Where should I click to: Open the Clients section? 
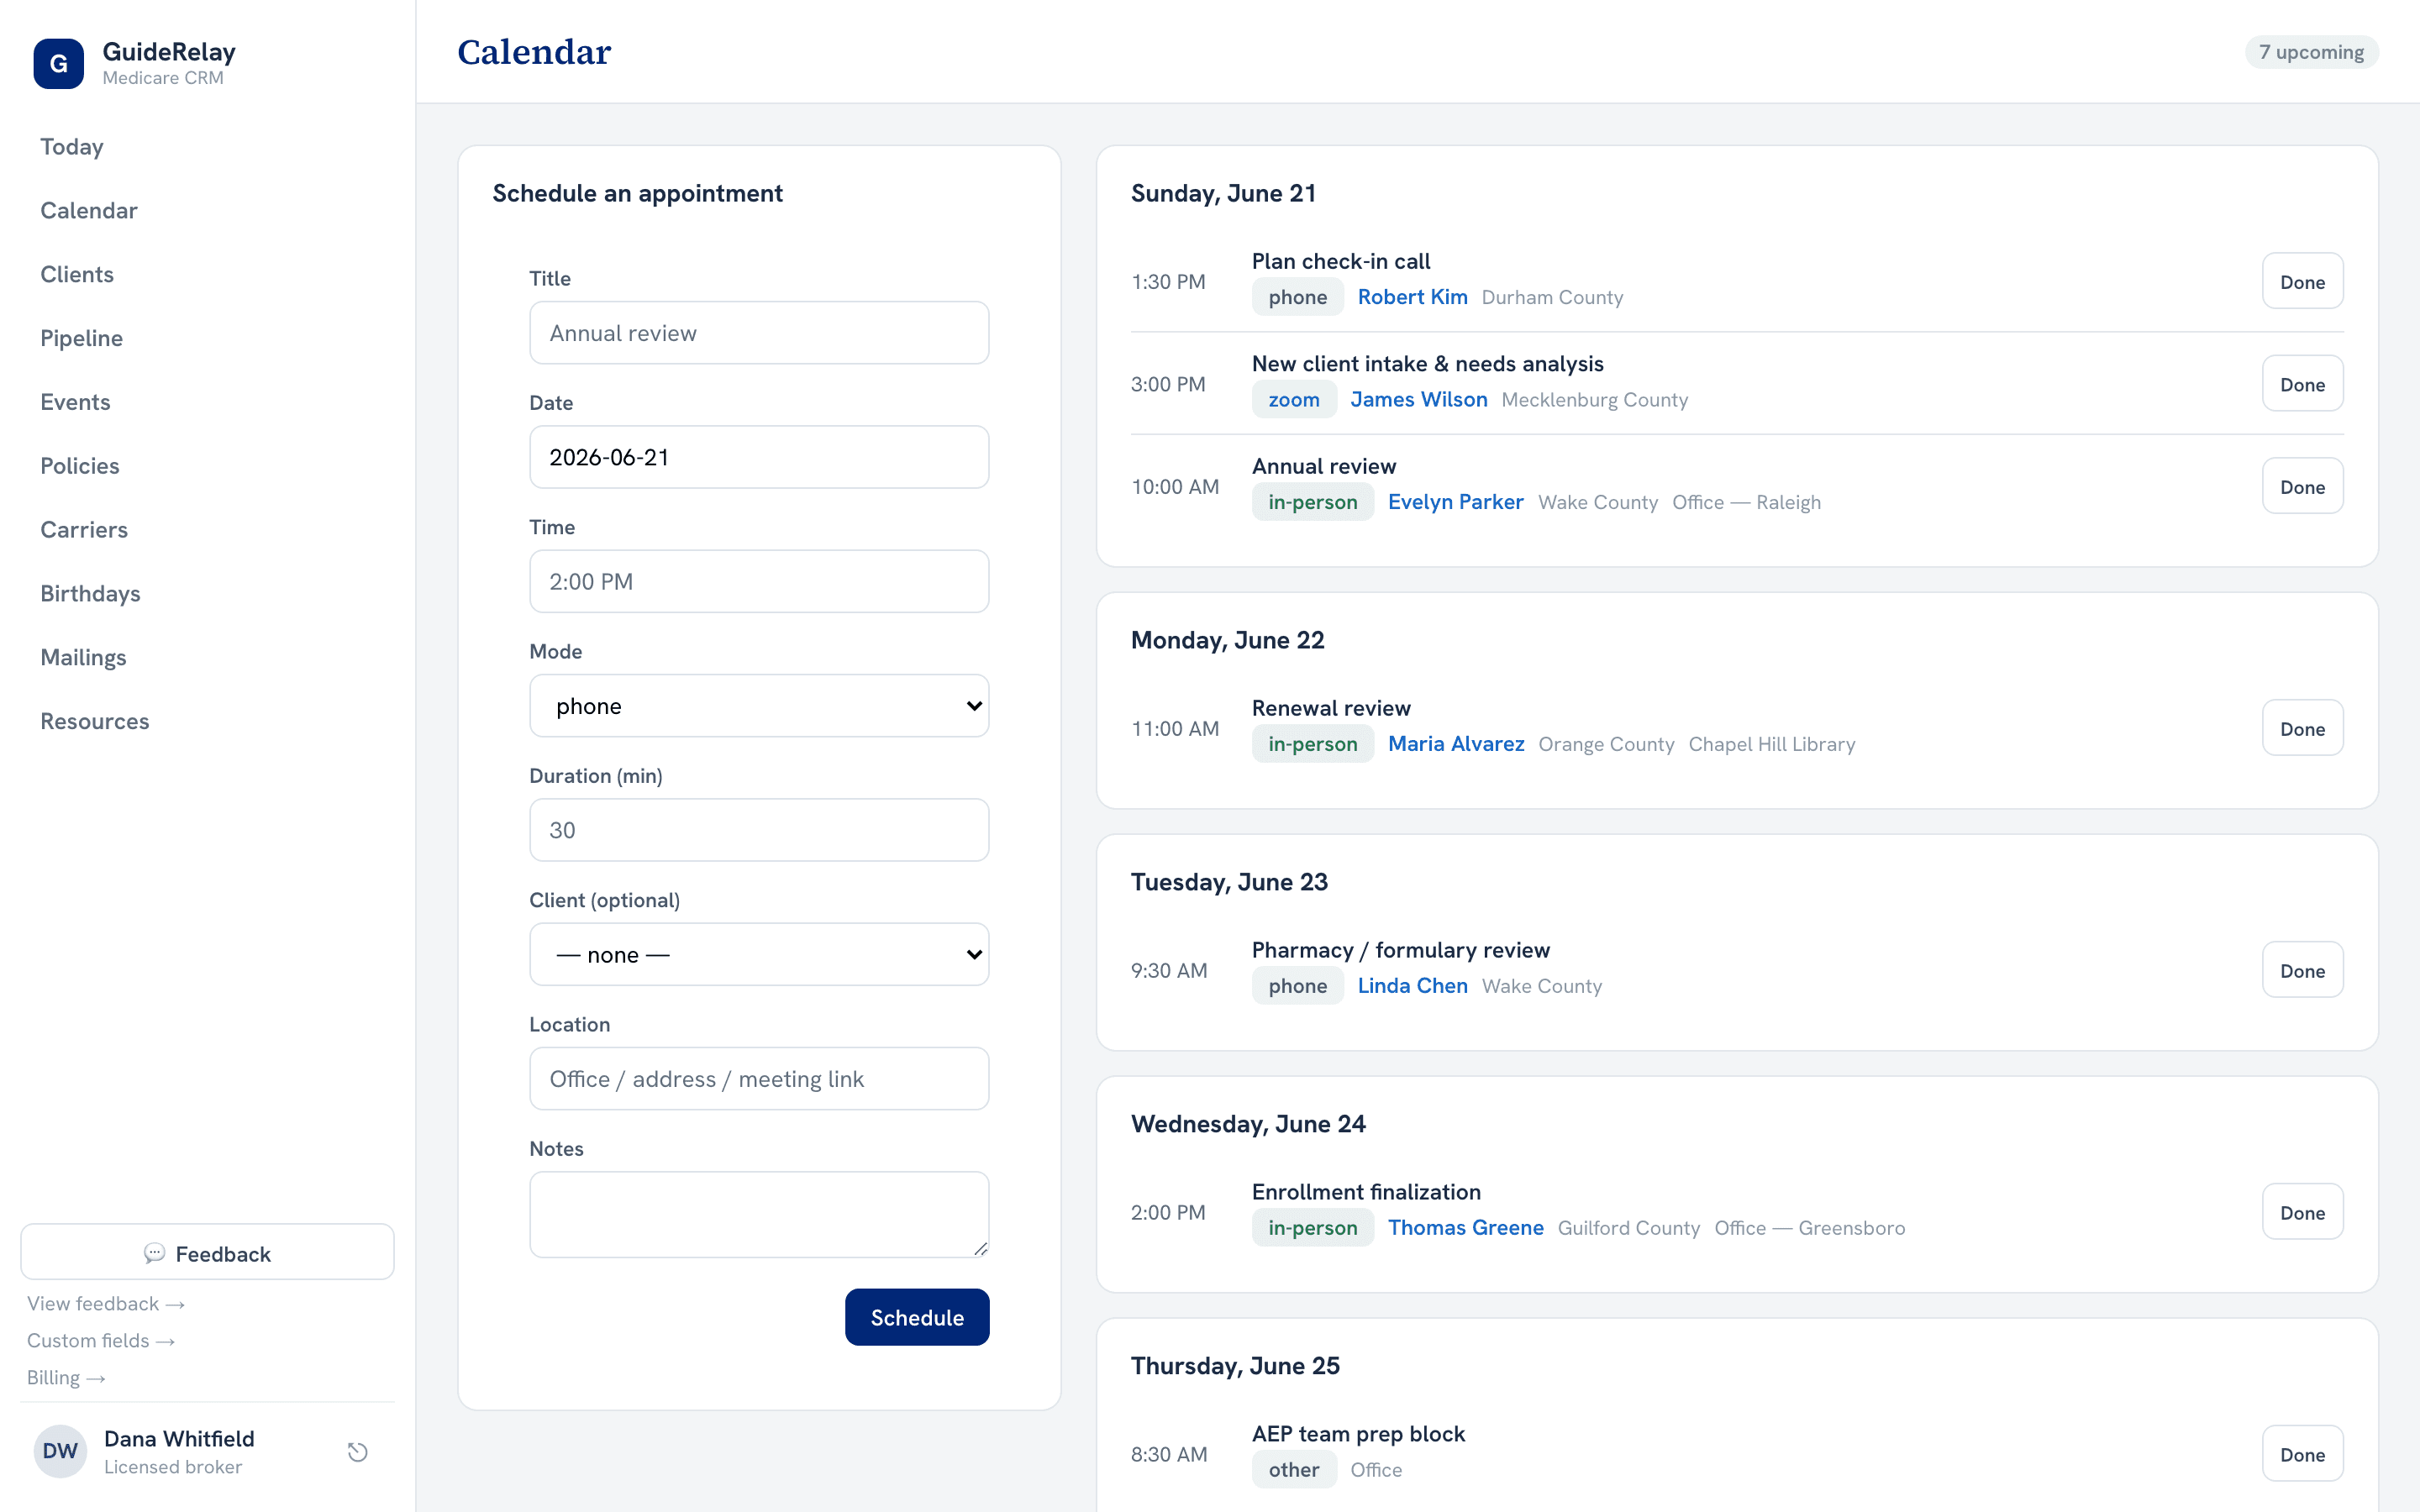77,275
